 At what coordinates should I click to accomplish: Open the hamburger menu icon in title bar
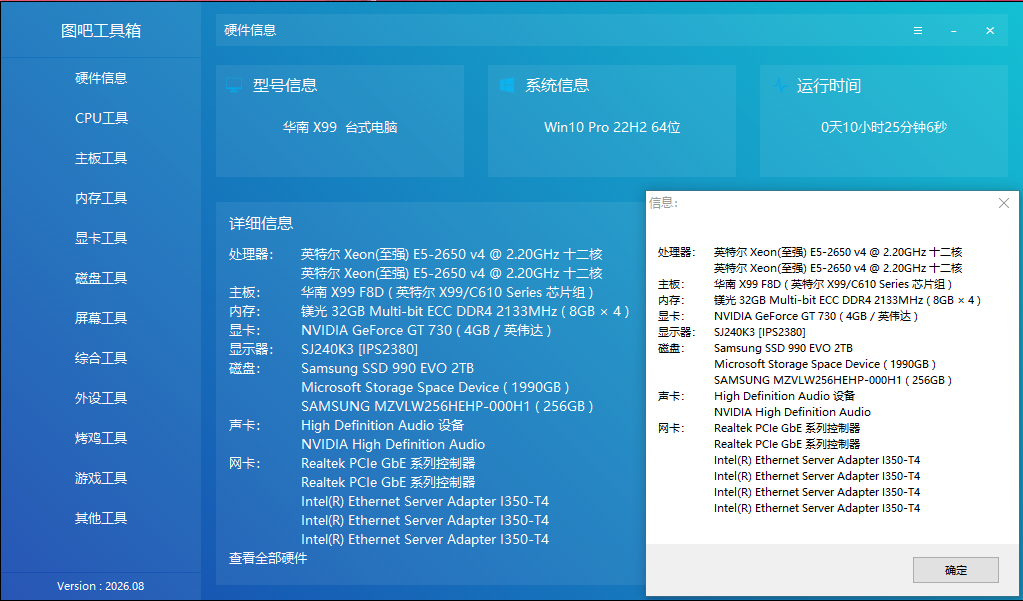918,31
